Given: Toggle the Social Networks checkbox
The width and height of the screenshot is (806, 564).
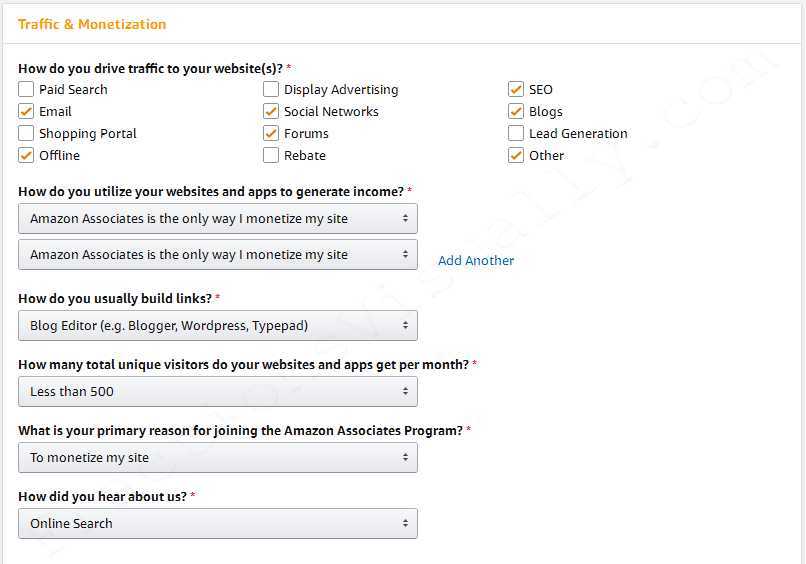Looking at the screenshot, I should pos(271,112).
